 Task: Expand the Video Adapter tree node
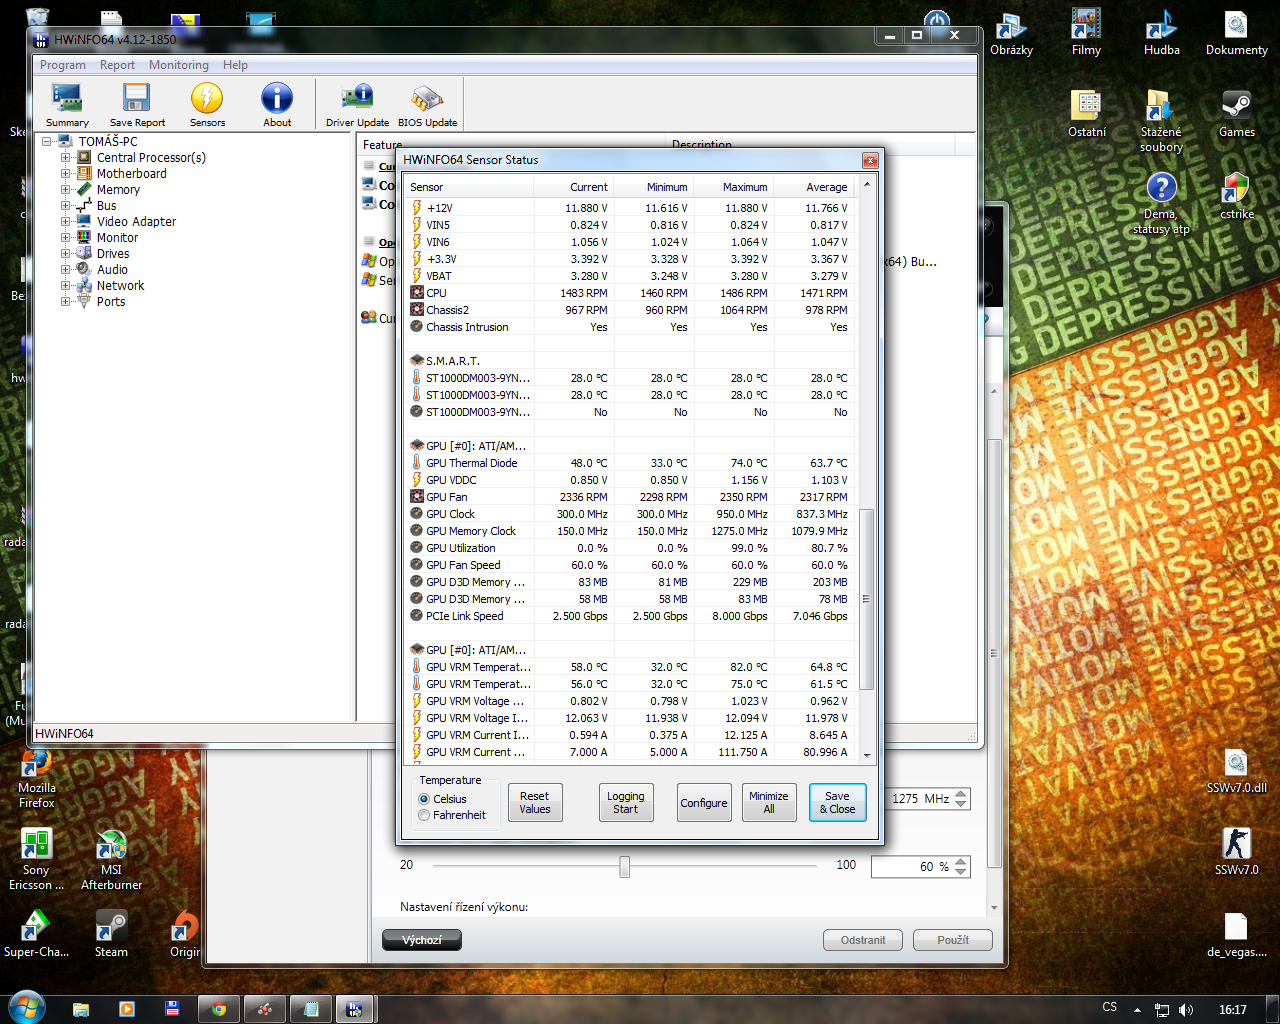[x=66, y=222]
